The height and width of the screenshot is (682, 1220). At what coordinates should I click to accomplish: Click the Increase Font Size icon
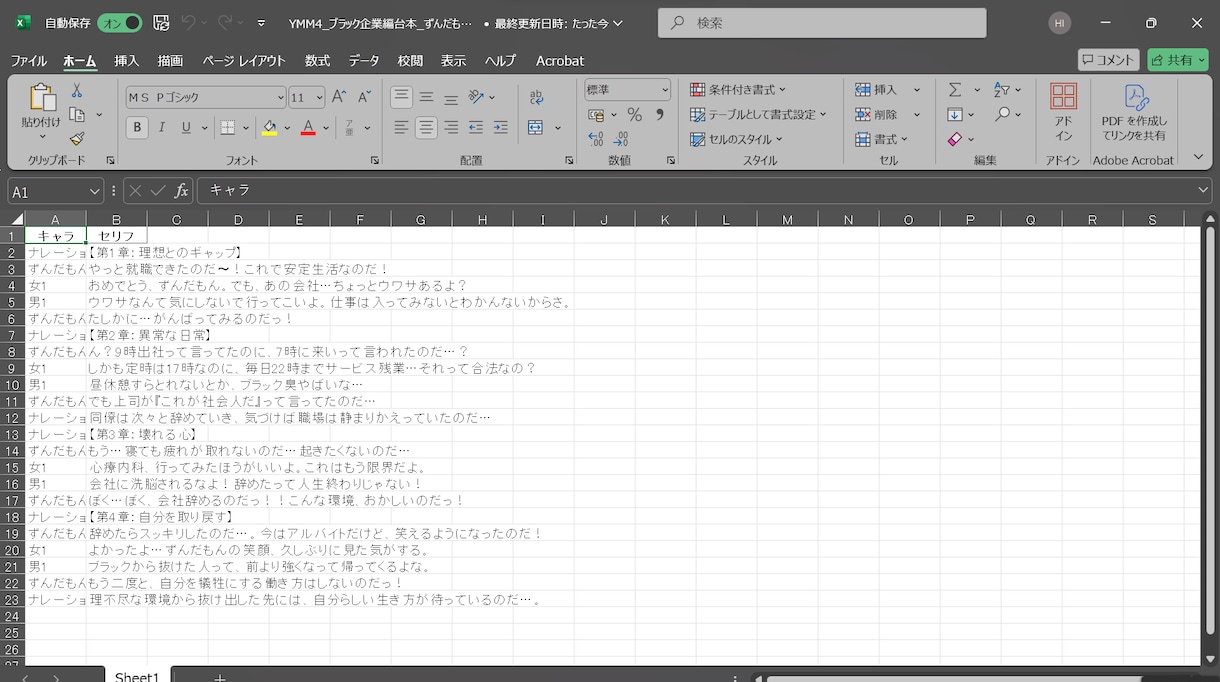coord(339,97)
